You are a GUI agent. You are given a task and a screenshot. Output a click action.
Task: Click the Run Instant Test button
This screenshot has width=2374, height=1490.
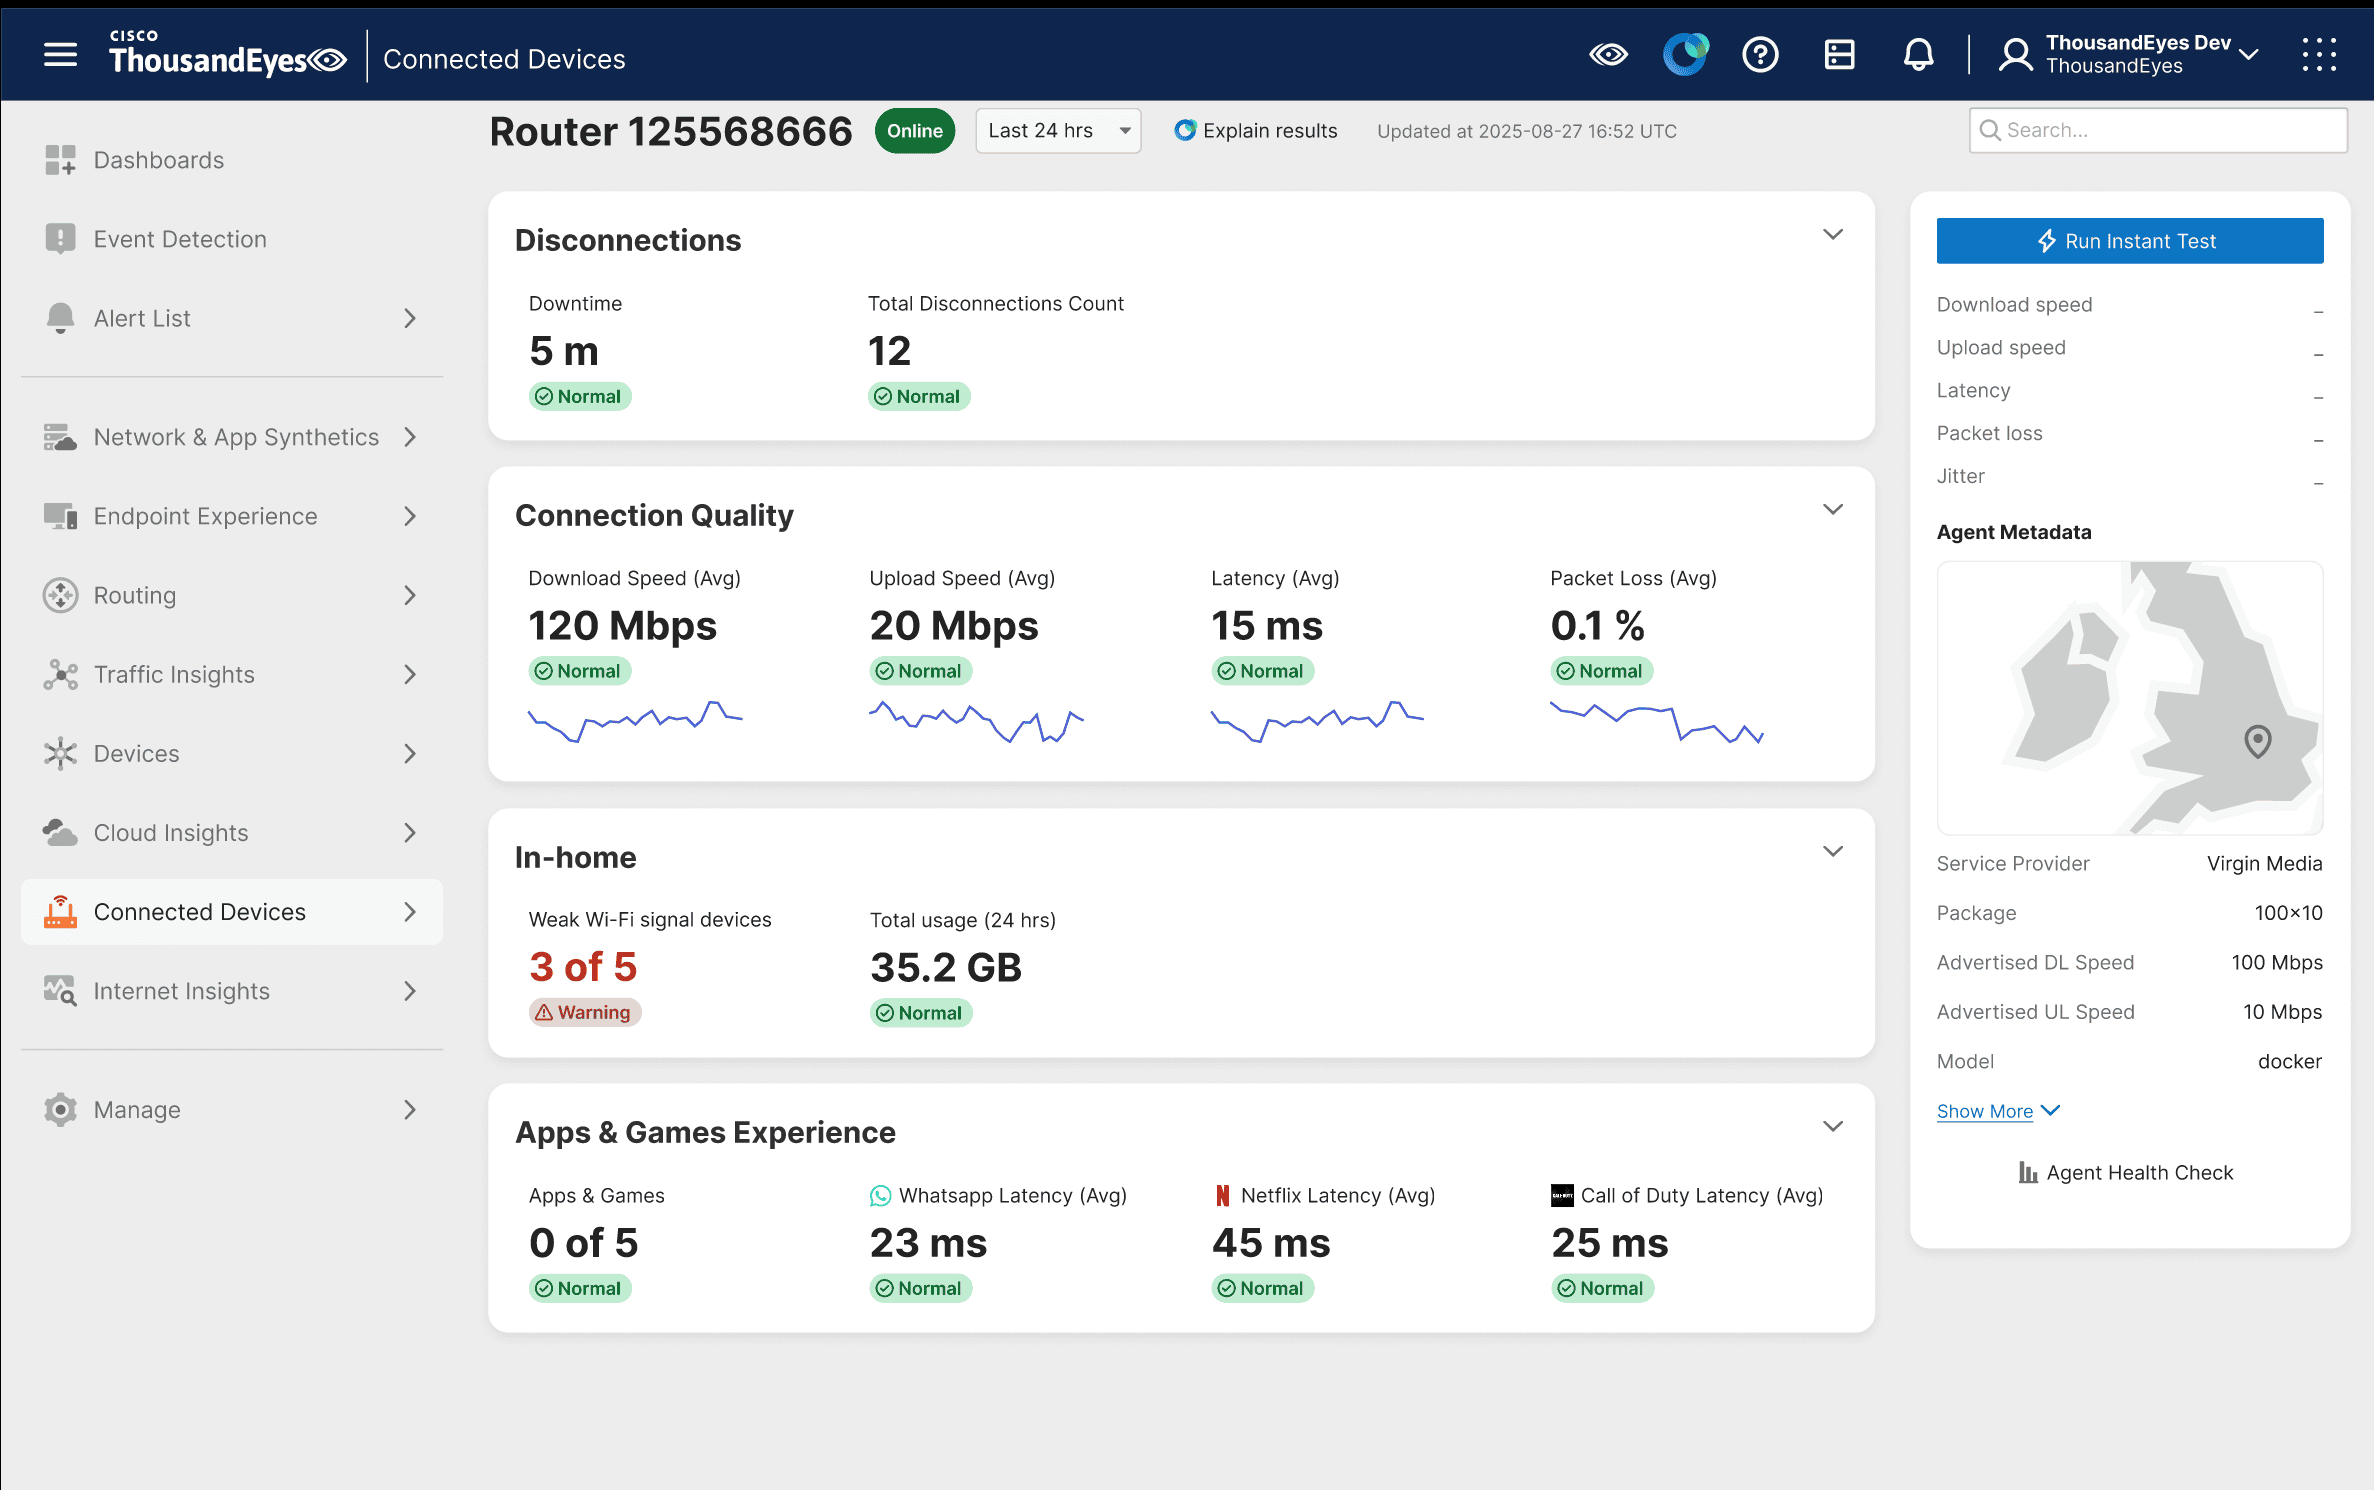pos(2129,240)
